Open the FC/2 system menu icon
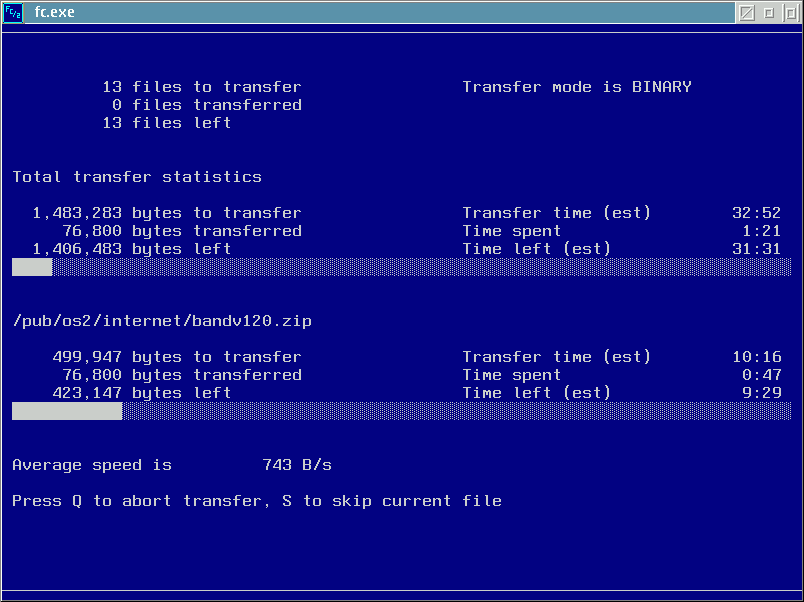The height and width of the screenshot is (602, 804). [x=13, y=12]
